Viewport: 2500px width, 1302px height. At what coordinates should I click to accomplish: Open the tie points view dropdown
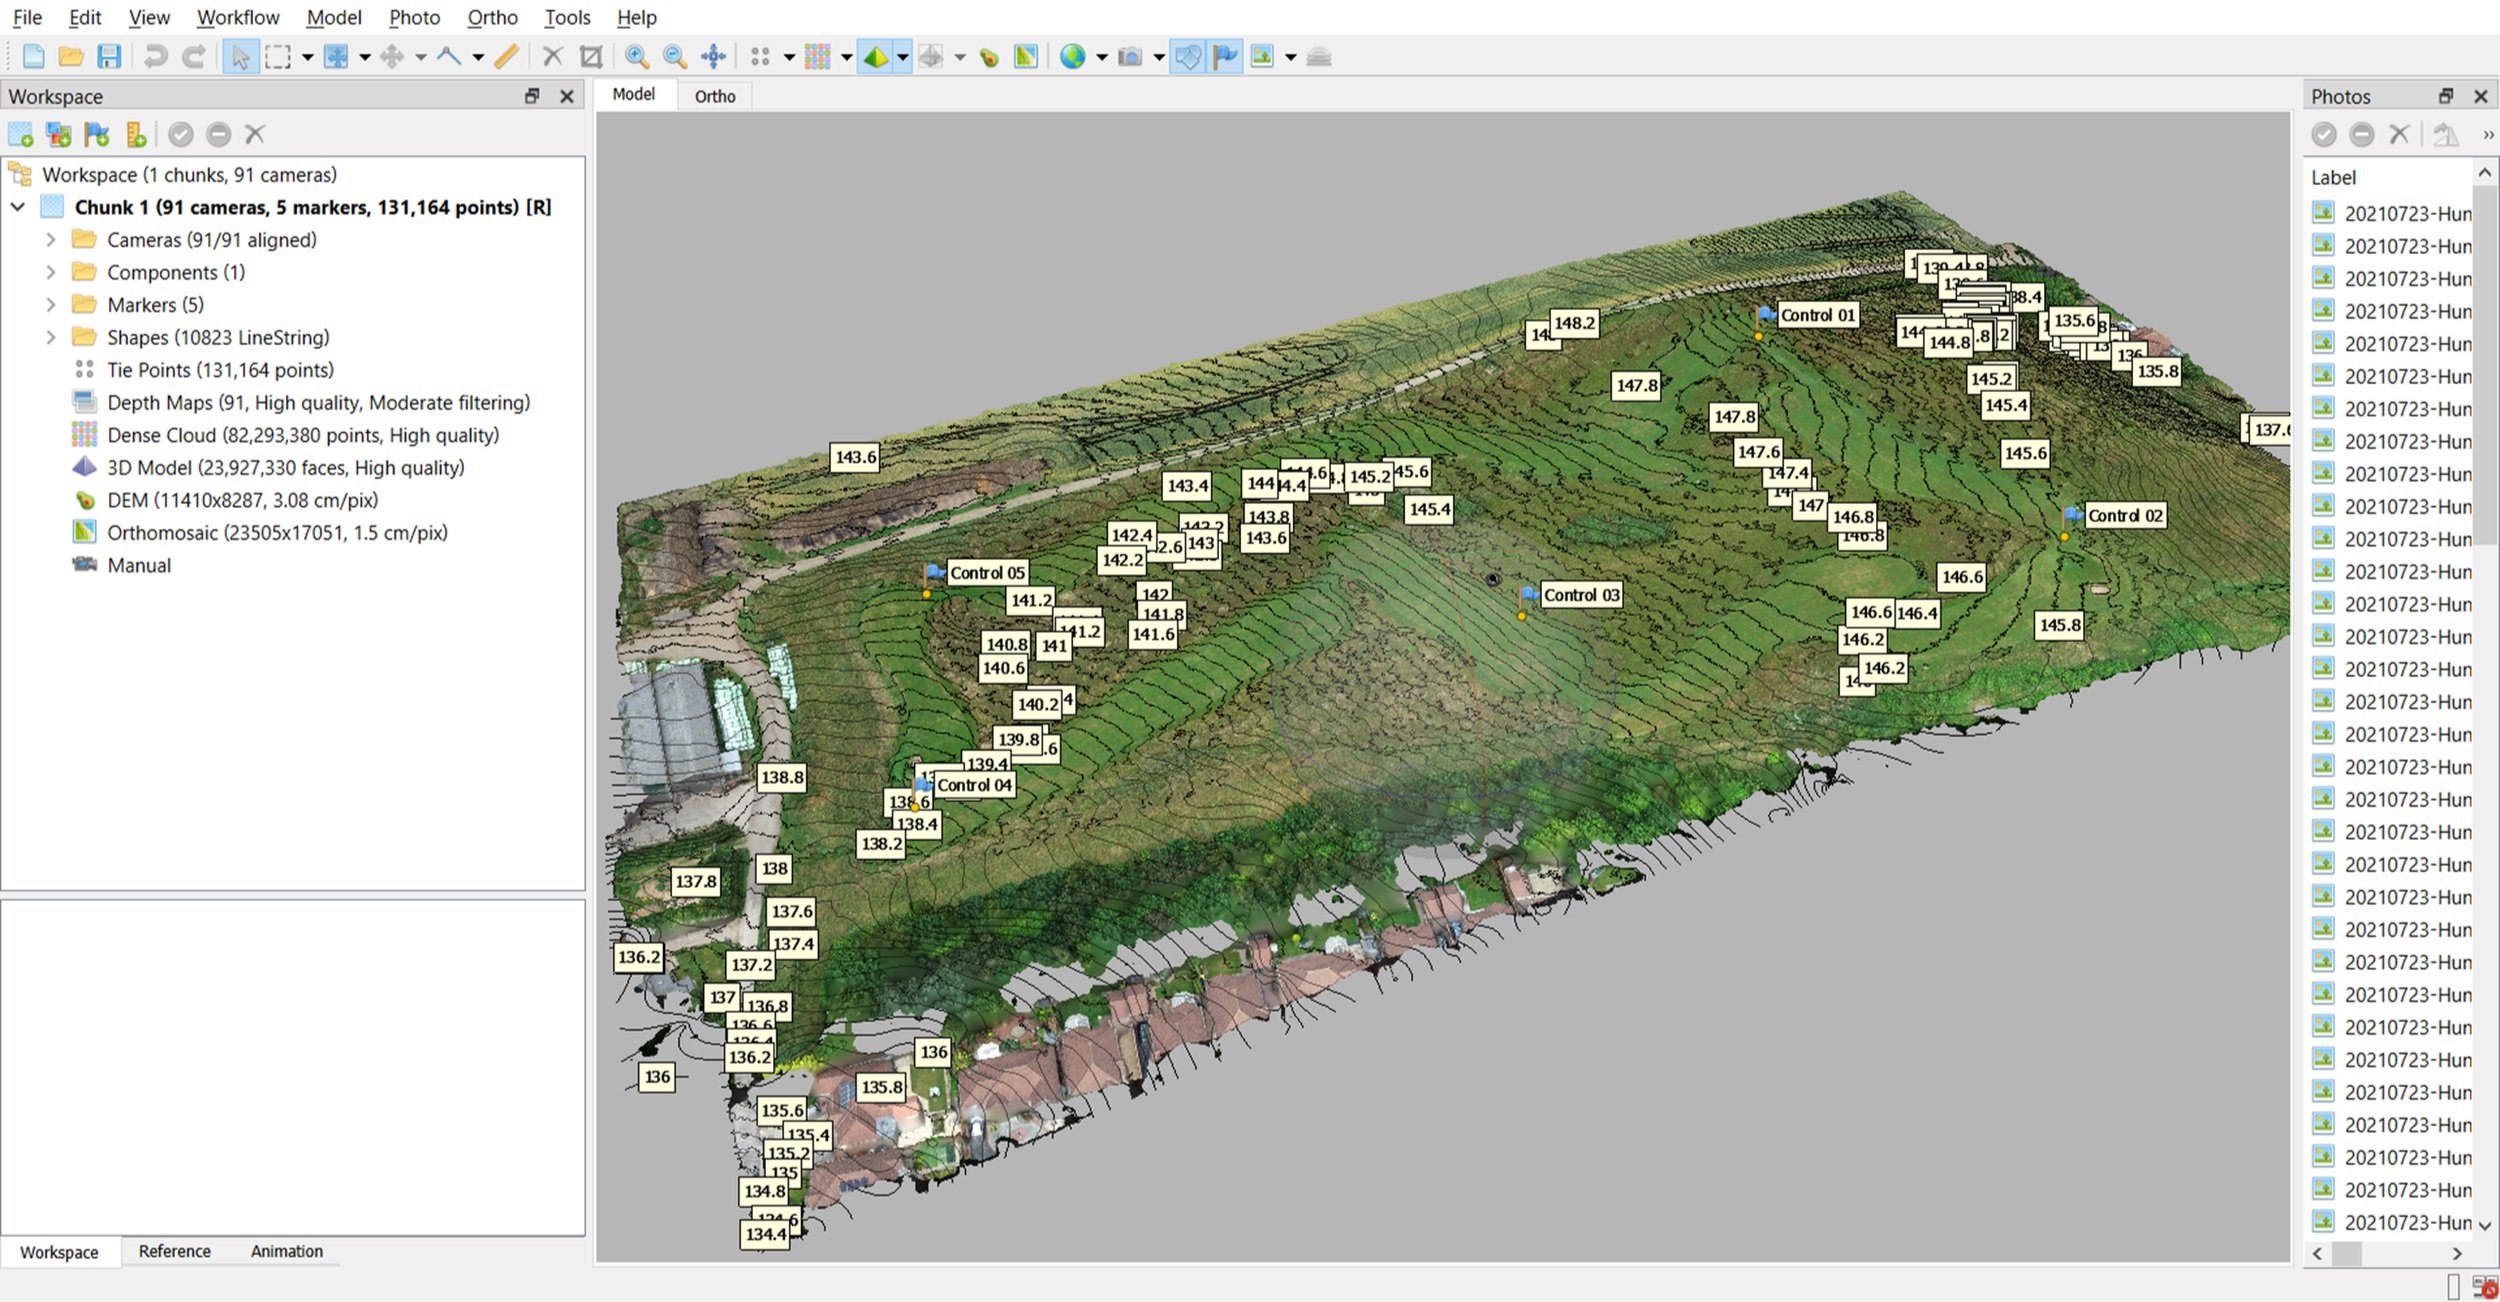click(789, 57)
